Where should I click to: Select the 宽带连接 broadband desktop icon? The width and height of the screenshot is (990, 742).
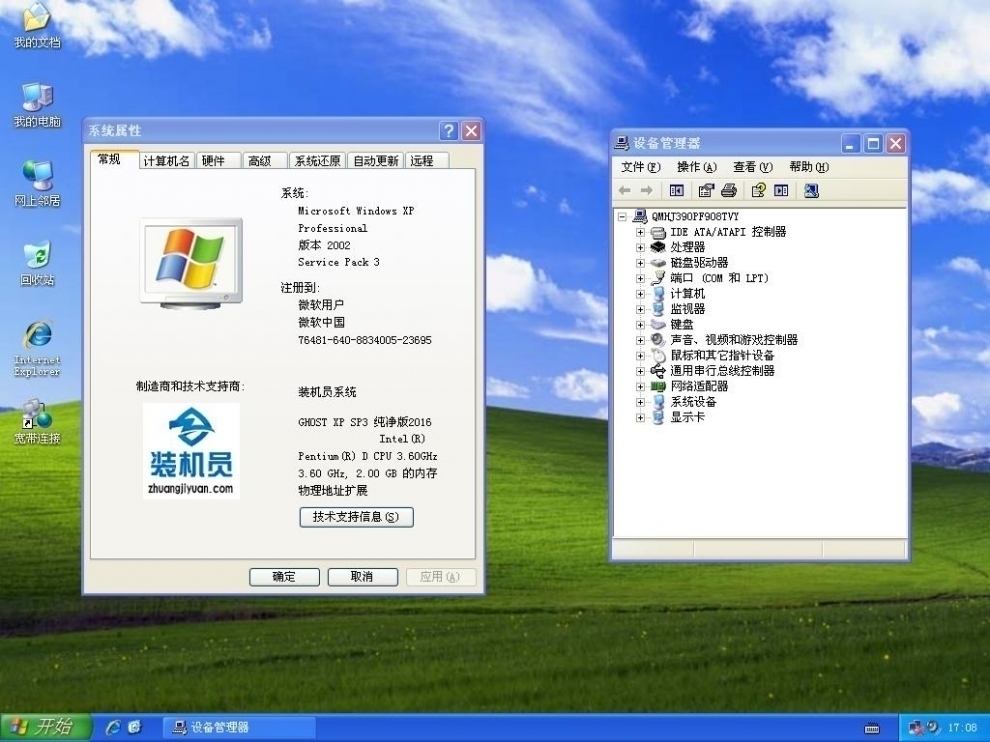[x=37, y=418]
